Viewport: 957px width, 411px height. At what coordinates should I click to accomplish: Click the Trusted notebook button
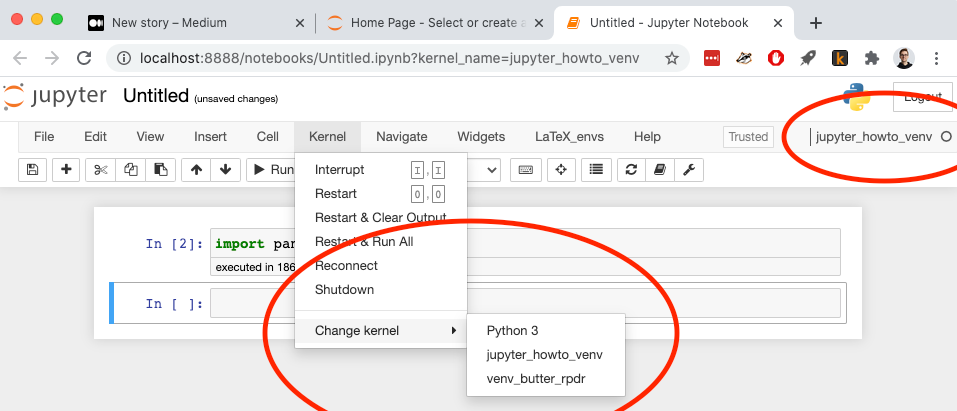coord(748,137)
